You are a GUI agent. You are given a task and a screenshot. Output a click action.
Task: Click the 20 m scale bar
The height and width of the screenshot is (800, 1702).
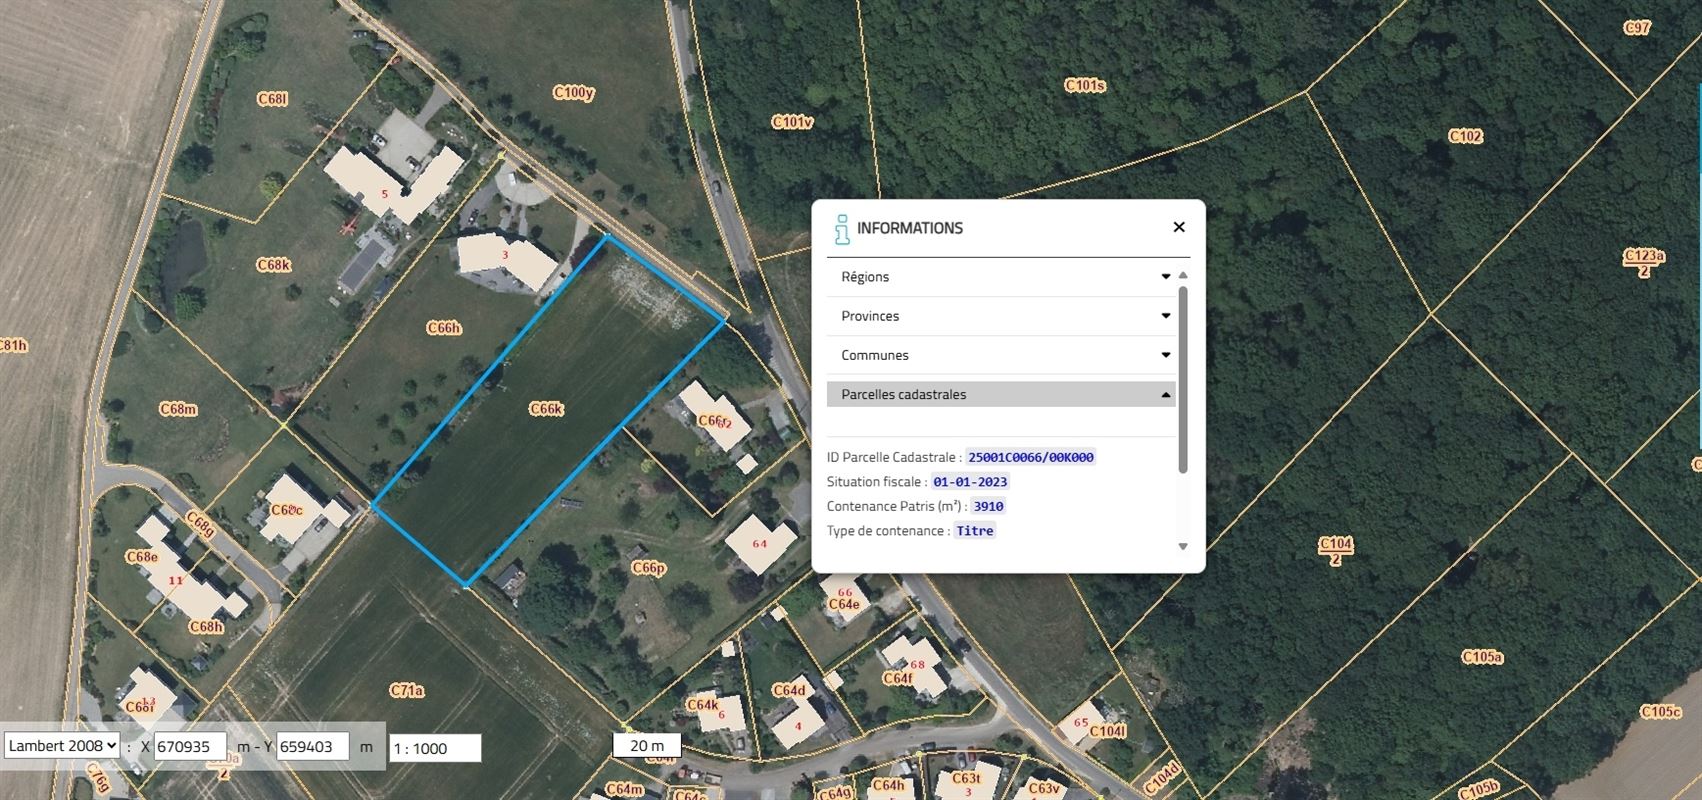(x=647, y=745)
